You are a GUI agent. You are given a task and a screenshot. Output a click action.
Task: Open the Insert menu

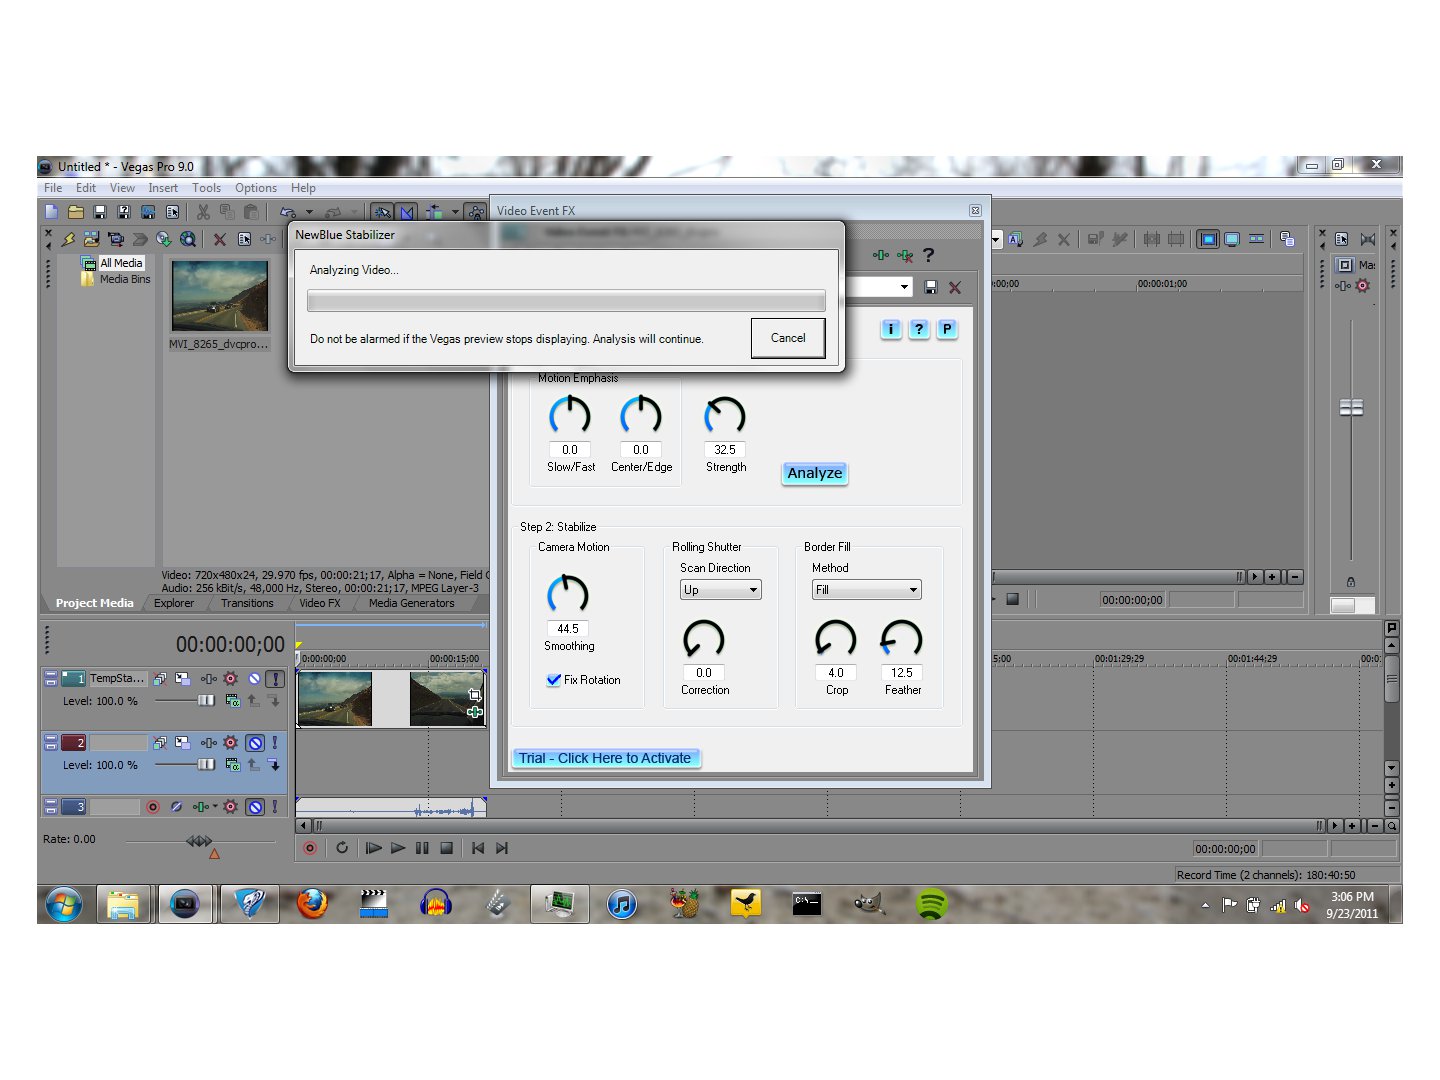[163, 188]
